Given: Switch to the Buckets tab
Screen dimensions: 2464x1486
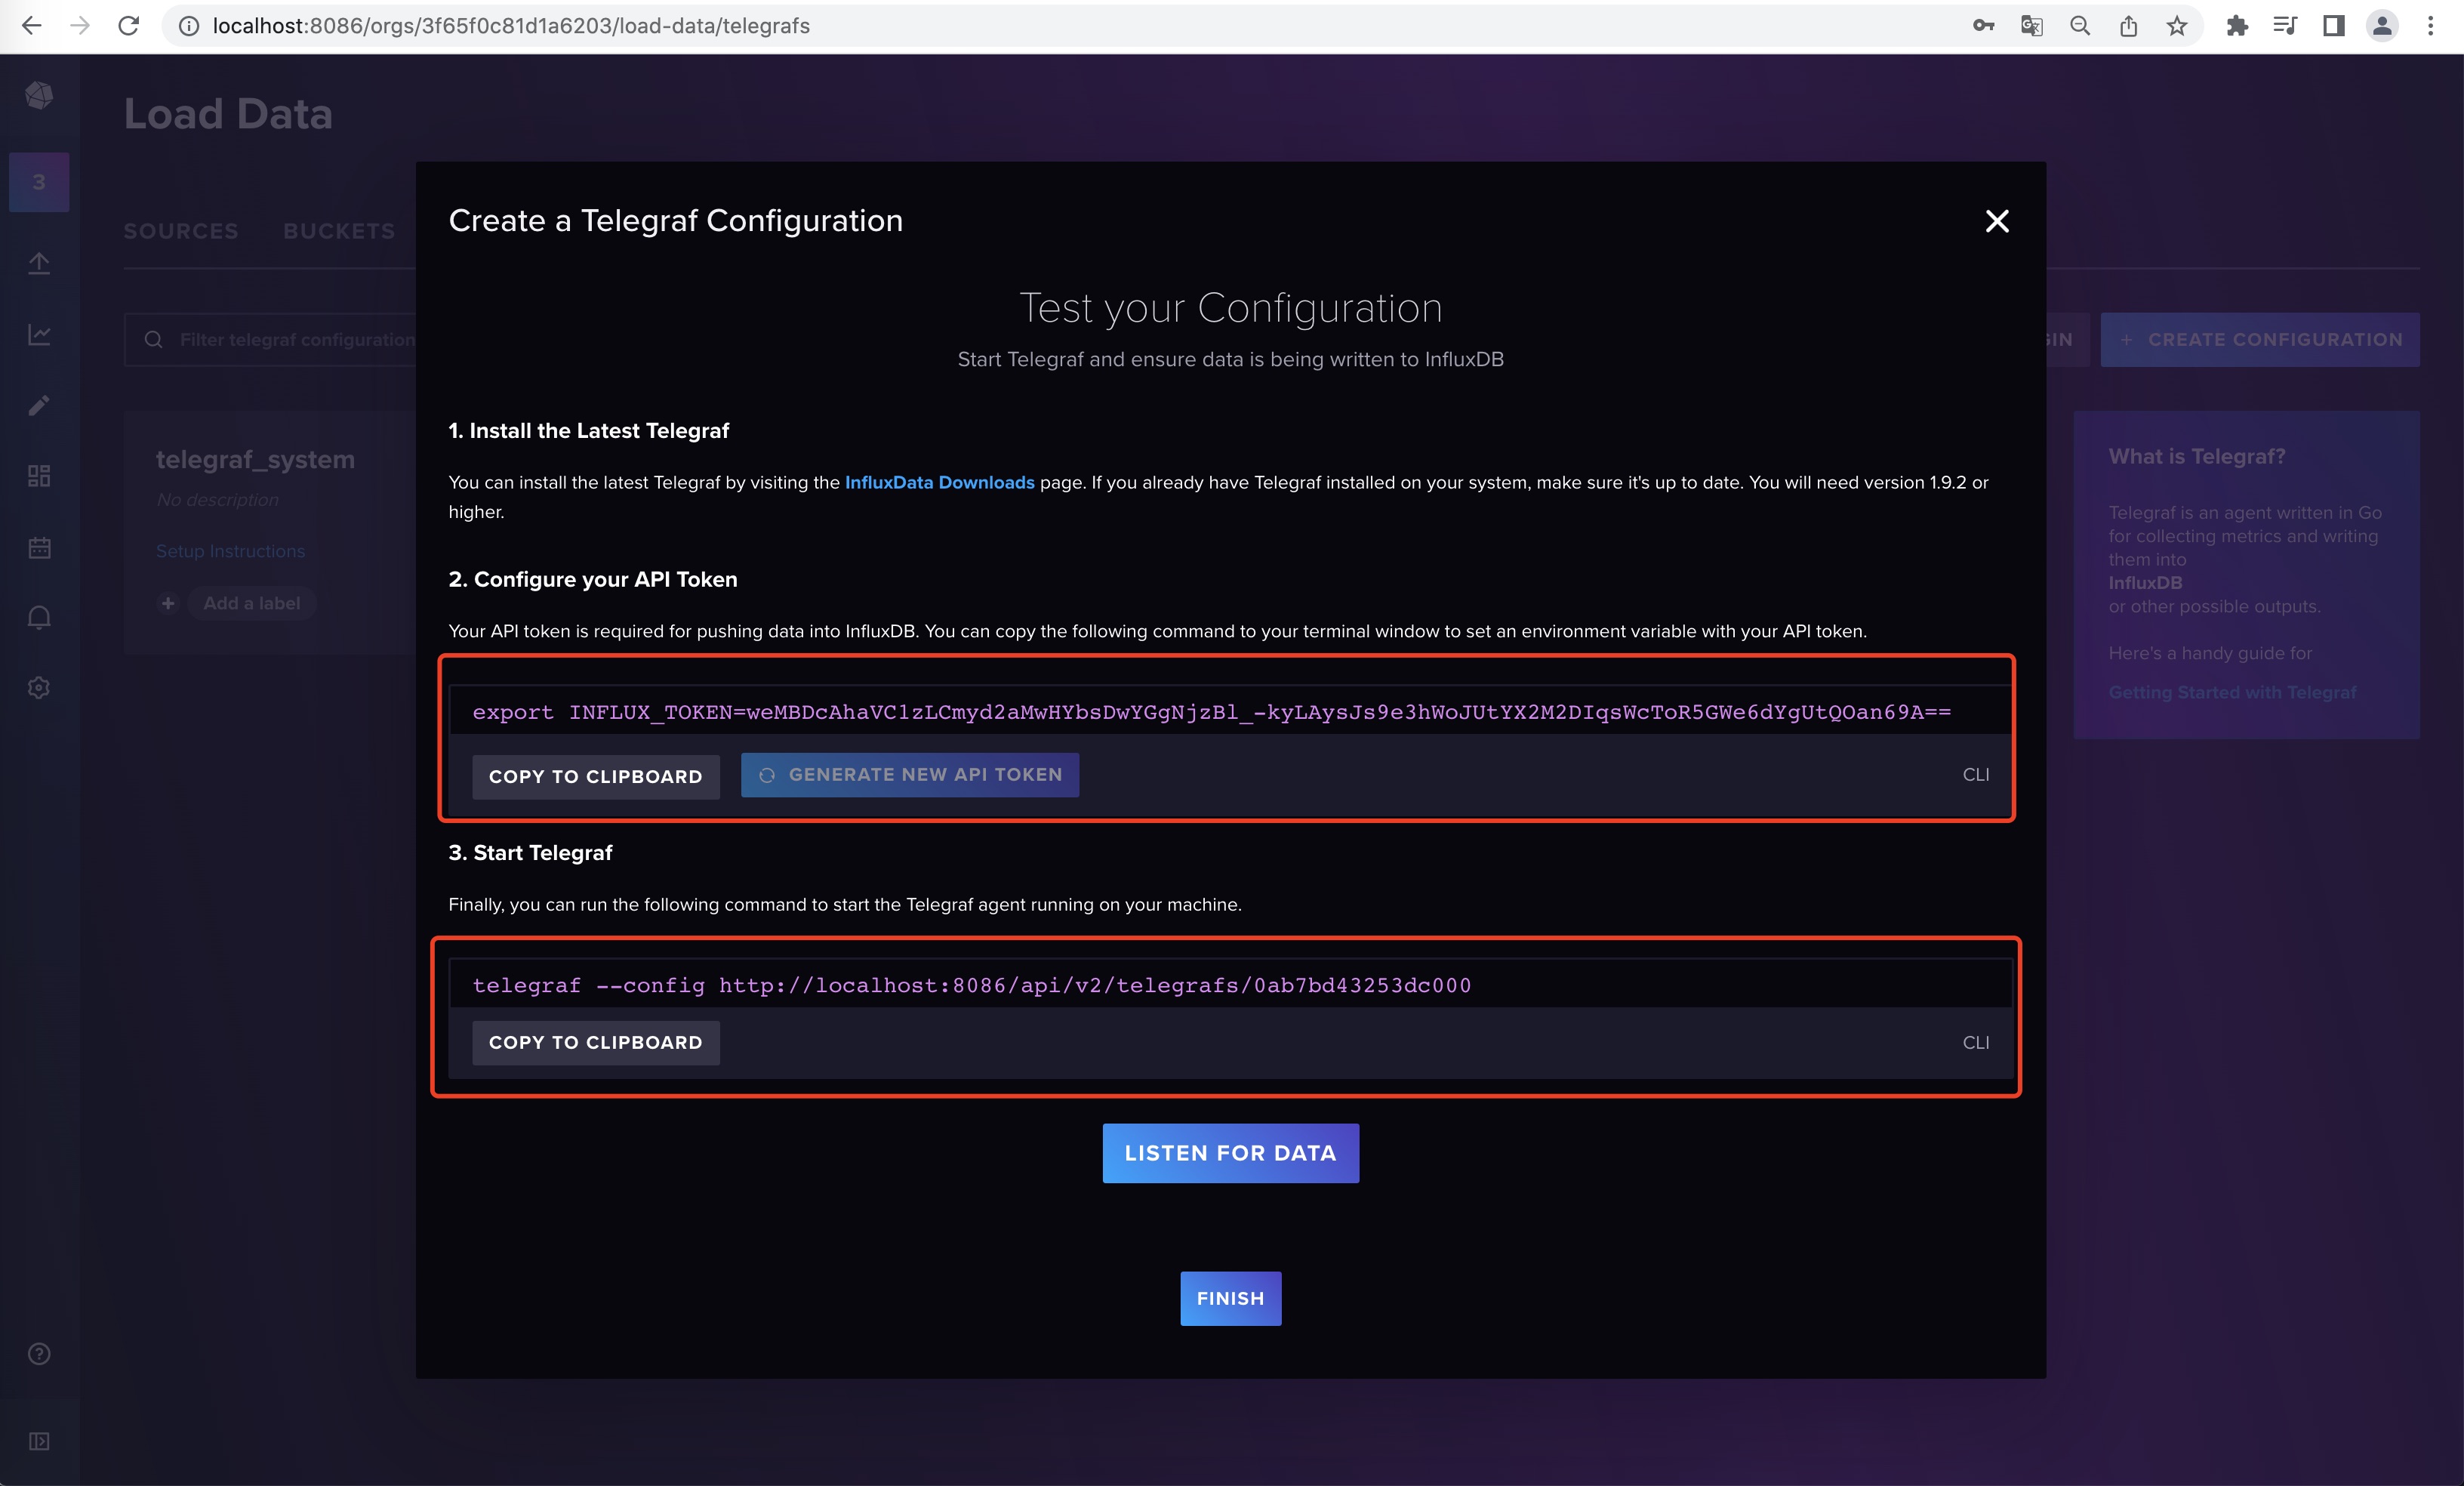Looking at the screenshot, I should click(x=339, y=231).
